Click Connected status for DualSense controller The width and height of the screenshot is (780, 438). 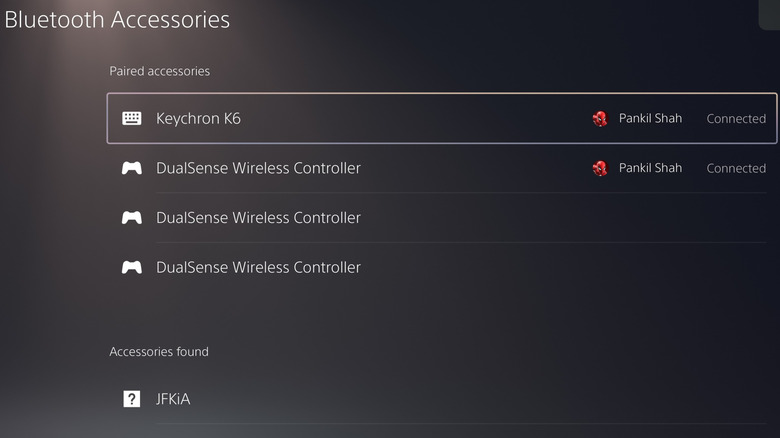coord(736,168)
